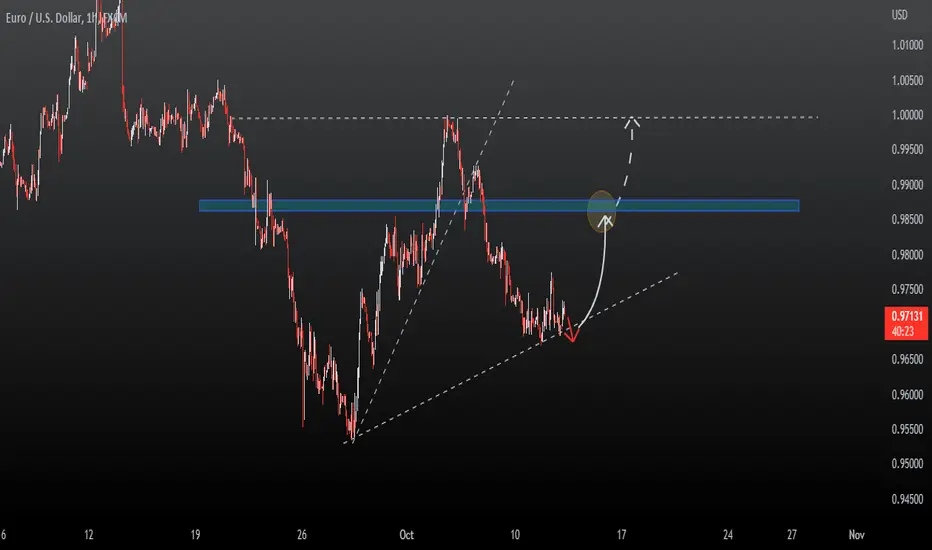
Task: Click the 0.95500 price axis label
Action: [907, 429]
